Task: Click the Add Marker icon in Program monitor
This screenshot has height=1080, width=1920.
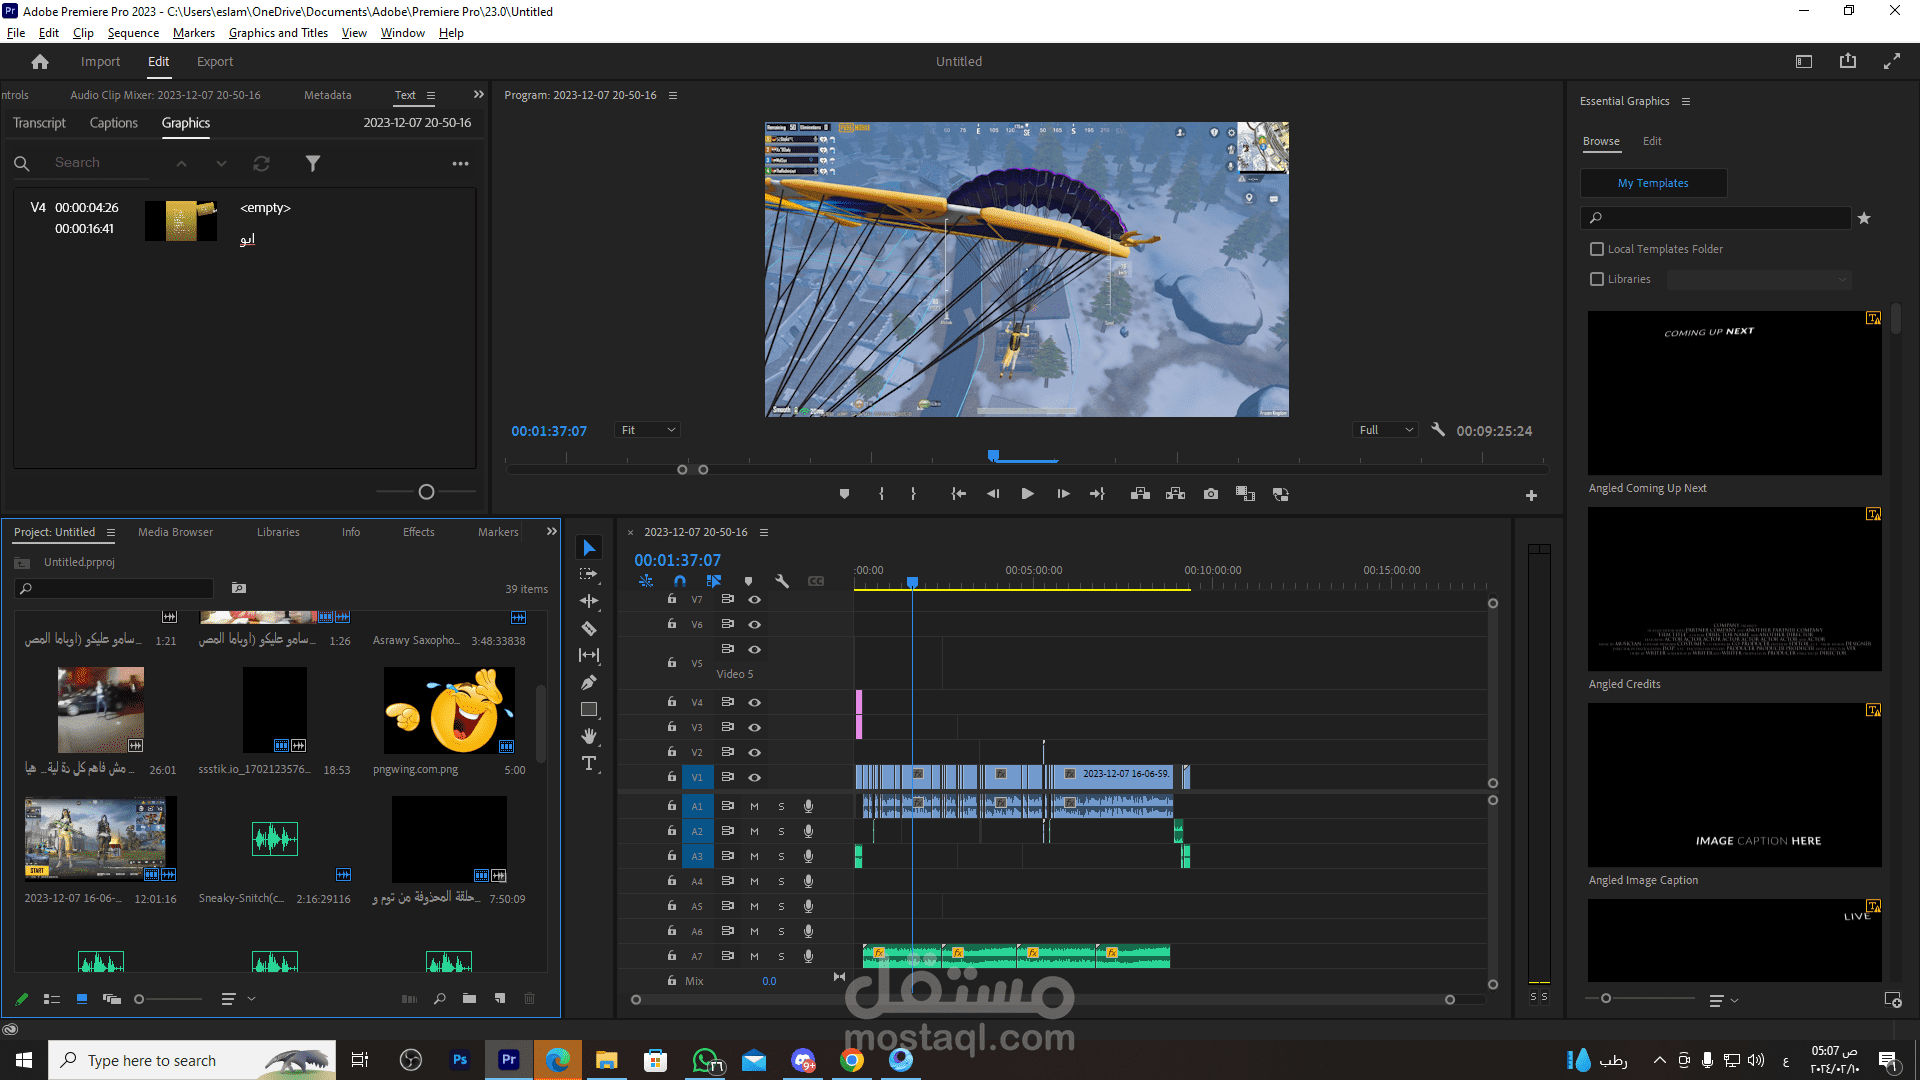Action: [844, 494]
